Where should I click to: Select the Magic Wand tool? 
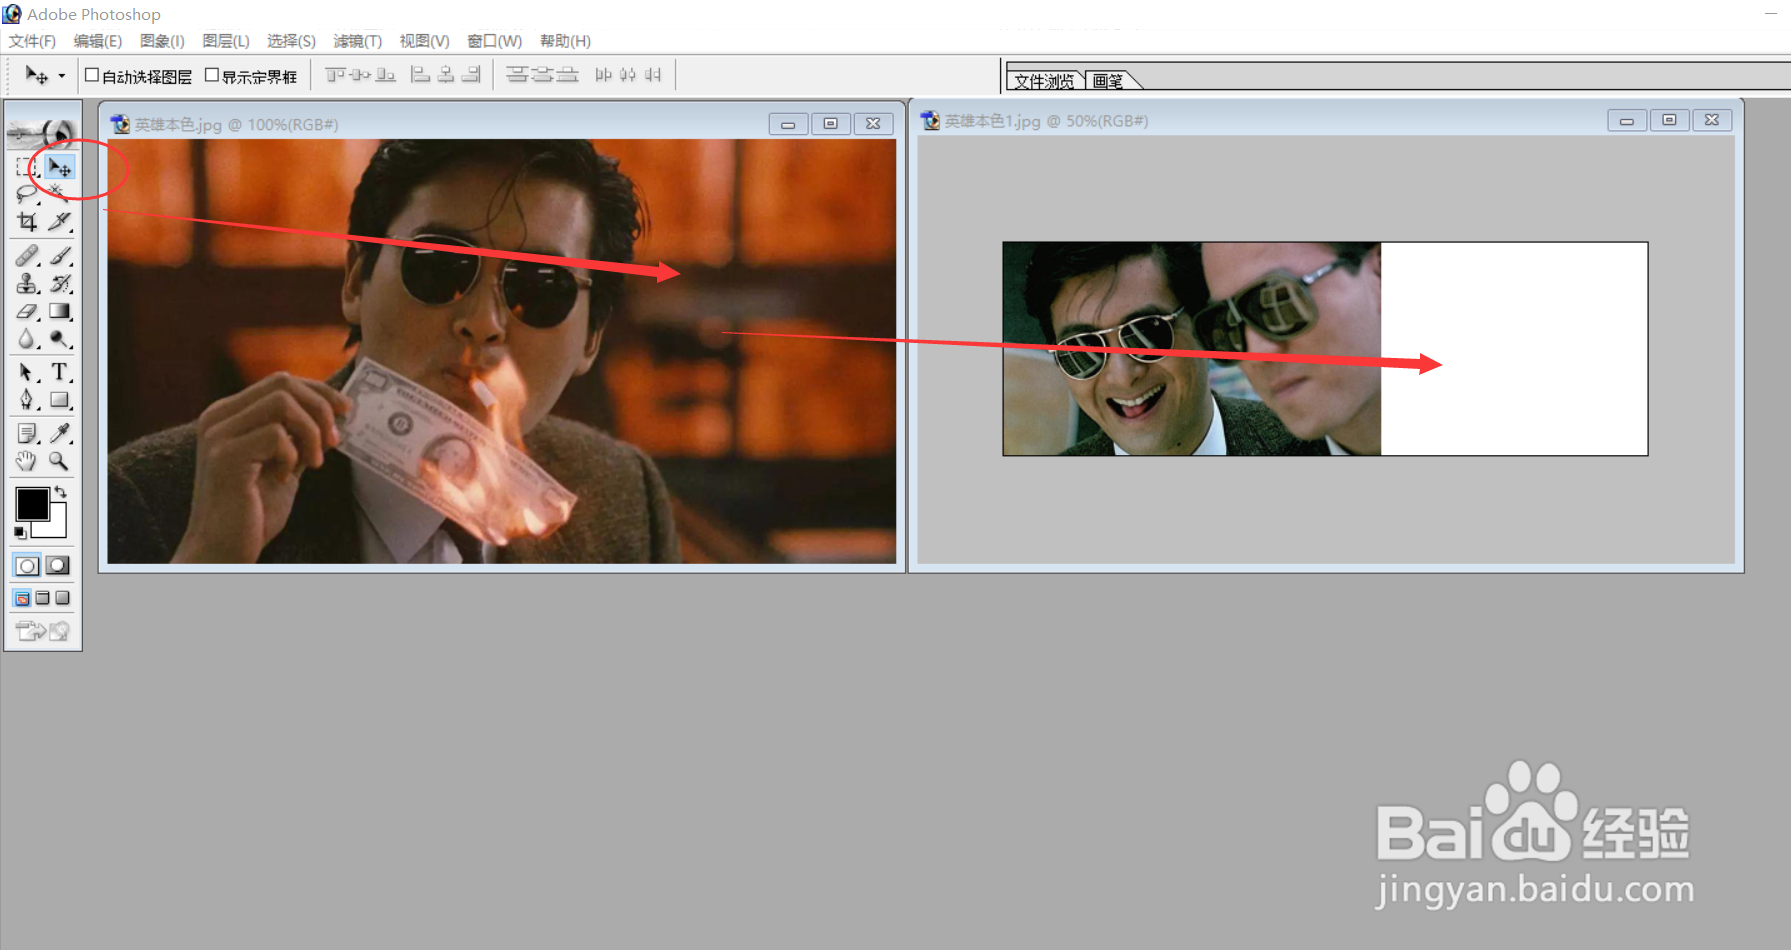59,193
